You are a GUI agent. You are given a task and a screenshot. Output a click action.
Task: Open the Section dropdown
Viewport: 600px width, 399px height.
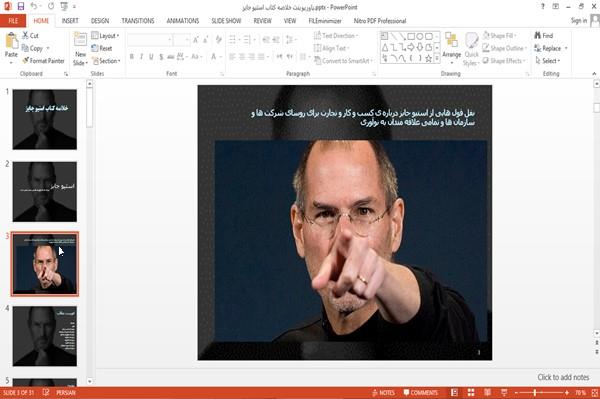pos(106,61)
